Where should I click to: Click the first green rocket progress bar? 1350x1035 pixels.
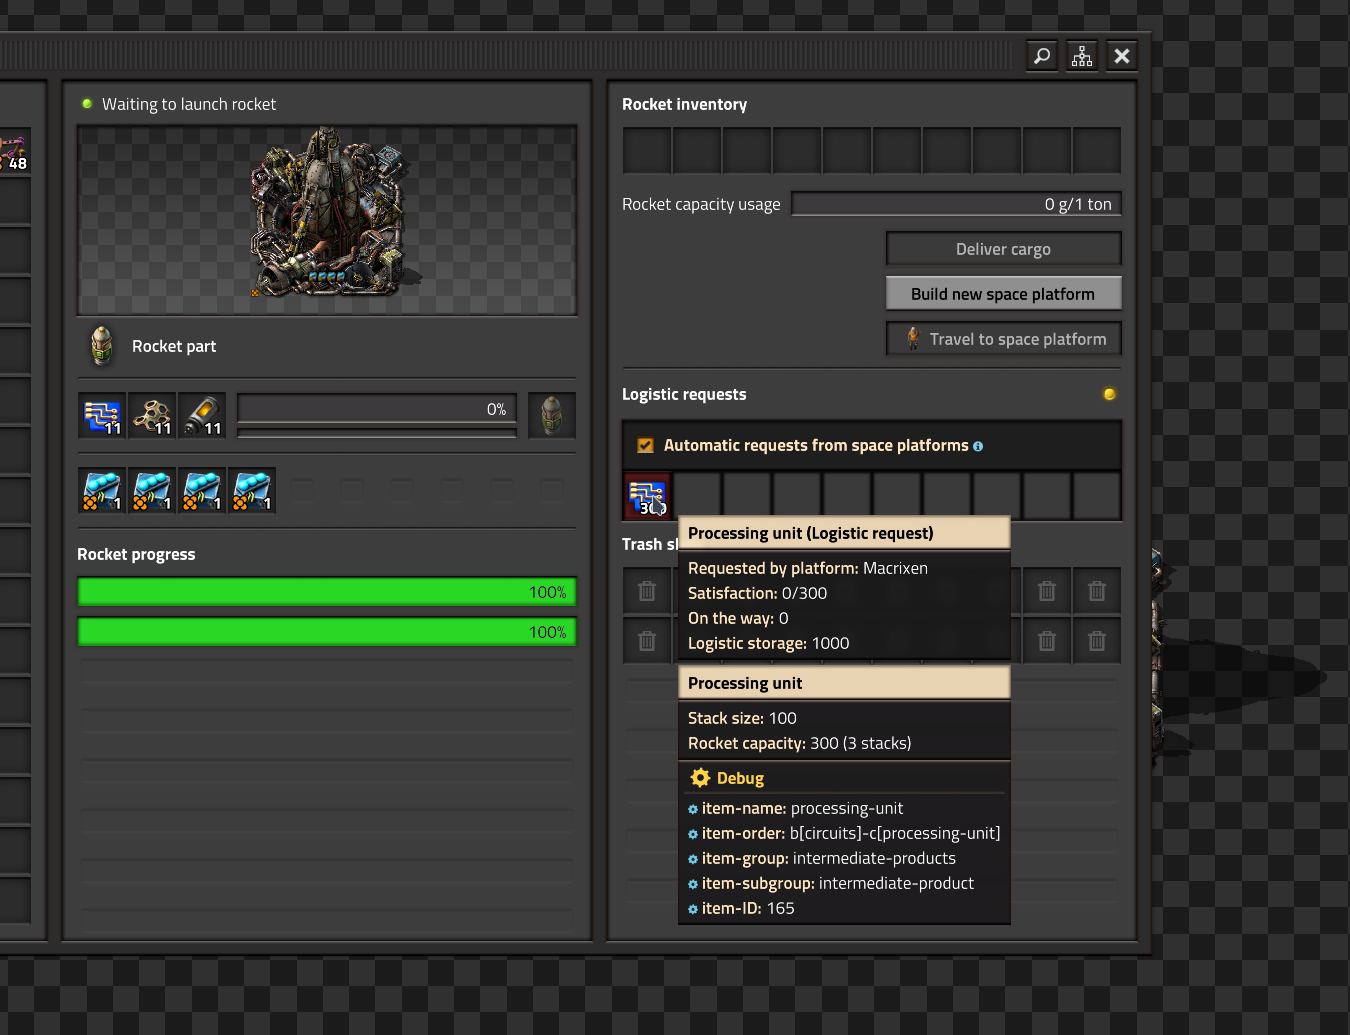[327, 592]
